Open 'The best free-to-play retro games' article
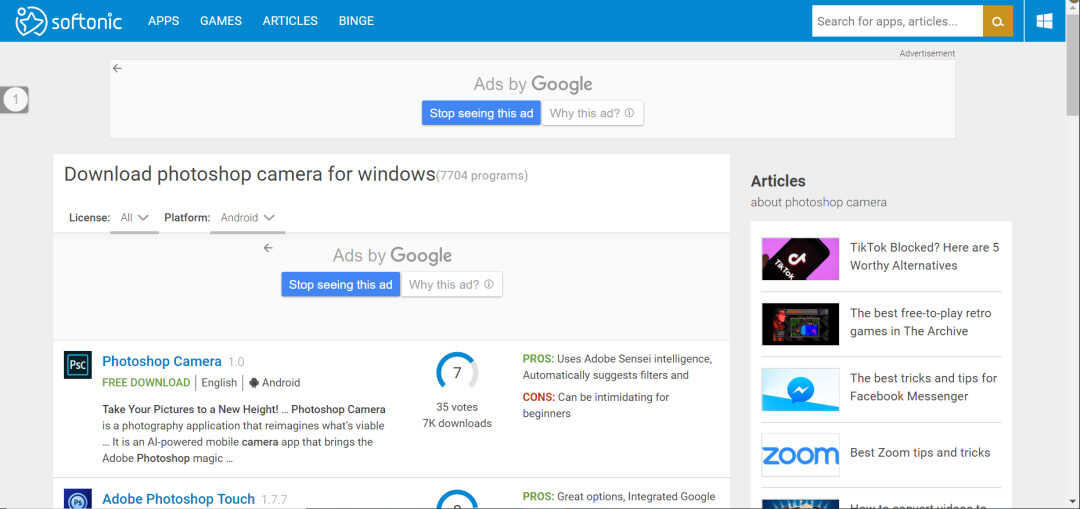 click(x=920, y=322)
